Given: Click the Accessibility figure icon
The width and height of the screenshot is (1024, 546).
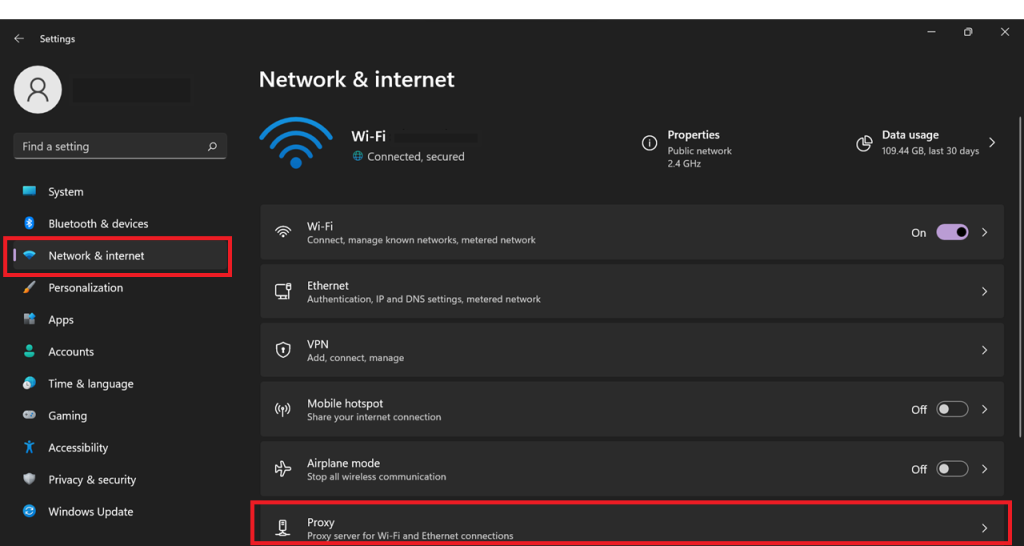Looking at the screenshot, I should click(x=29, y=447).
